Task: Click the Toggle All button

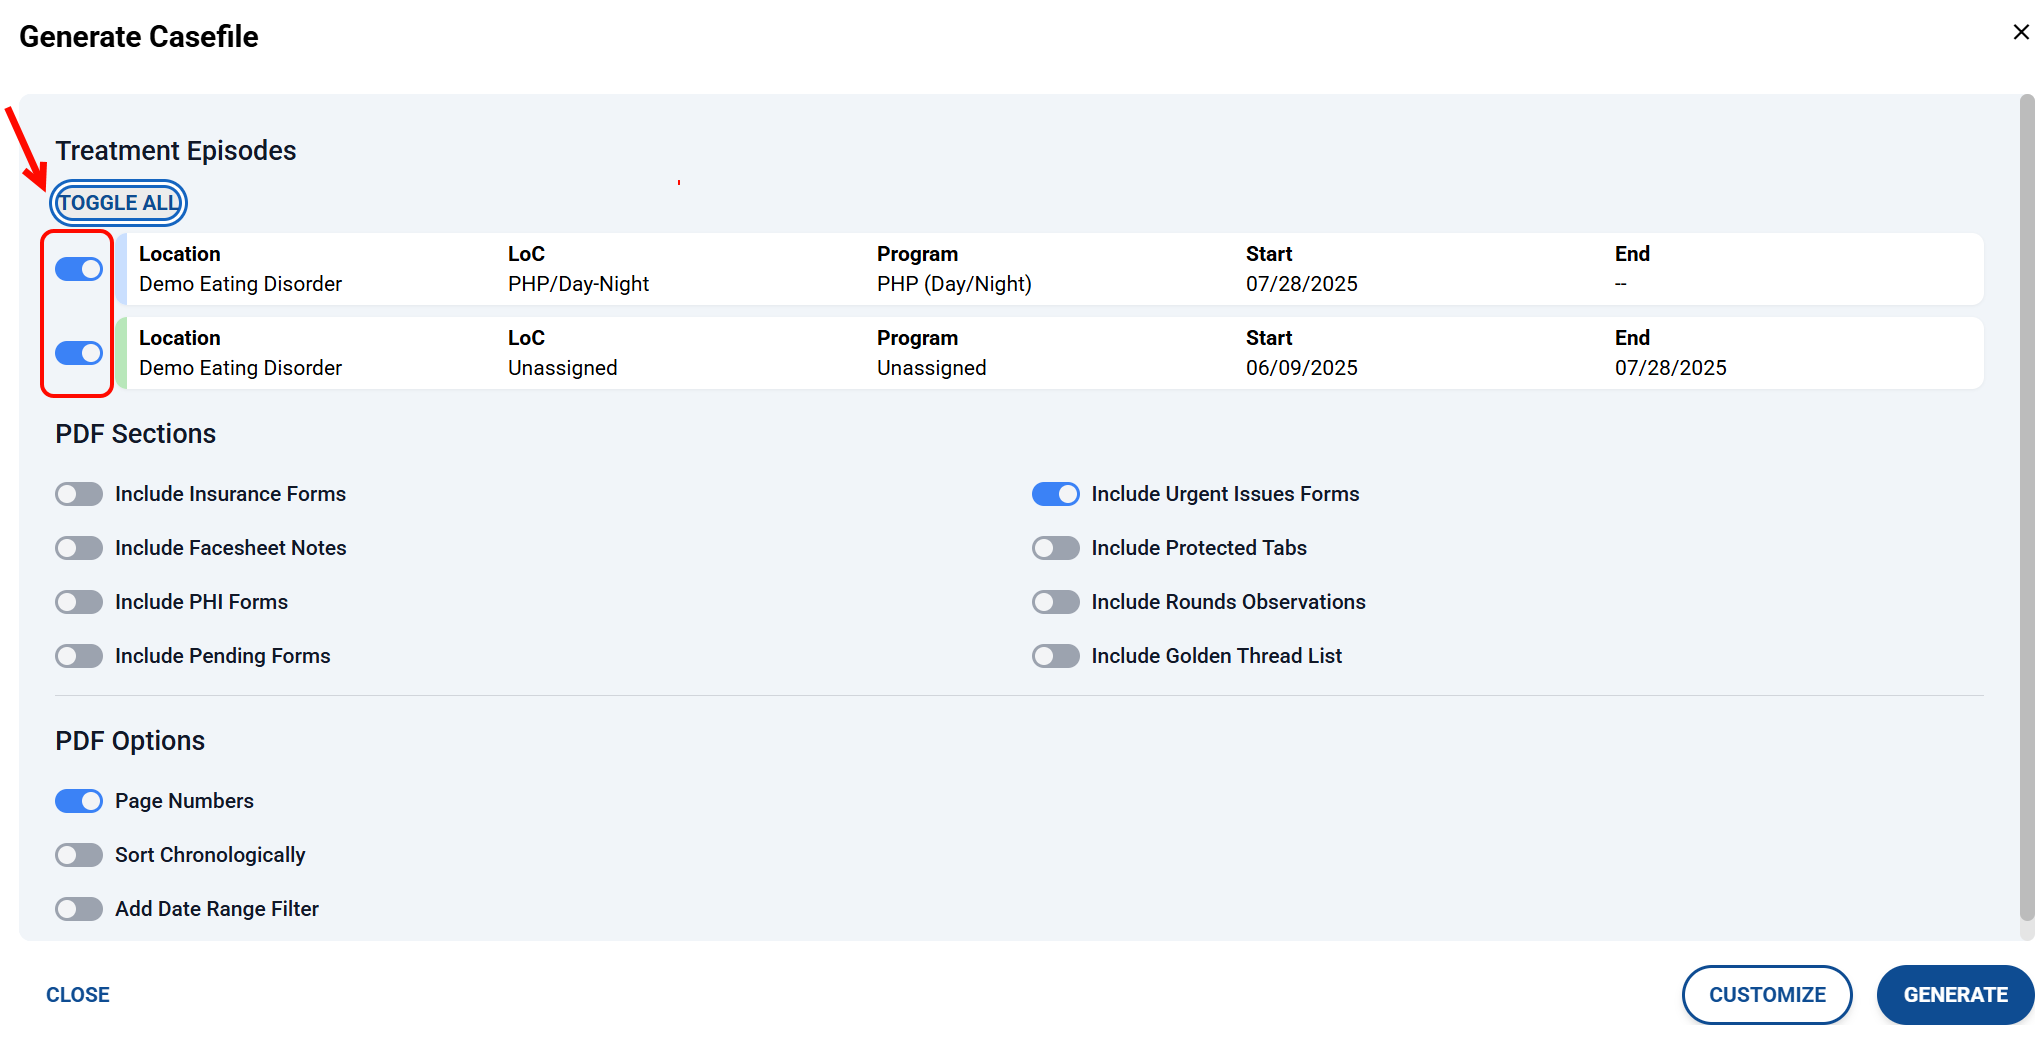Action: coord(119,203)
